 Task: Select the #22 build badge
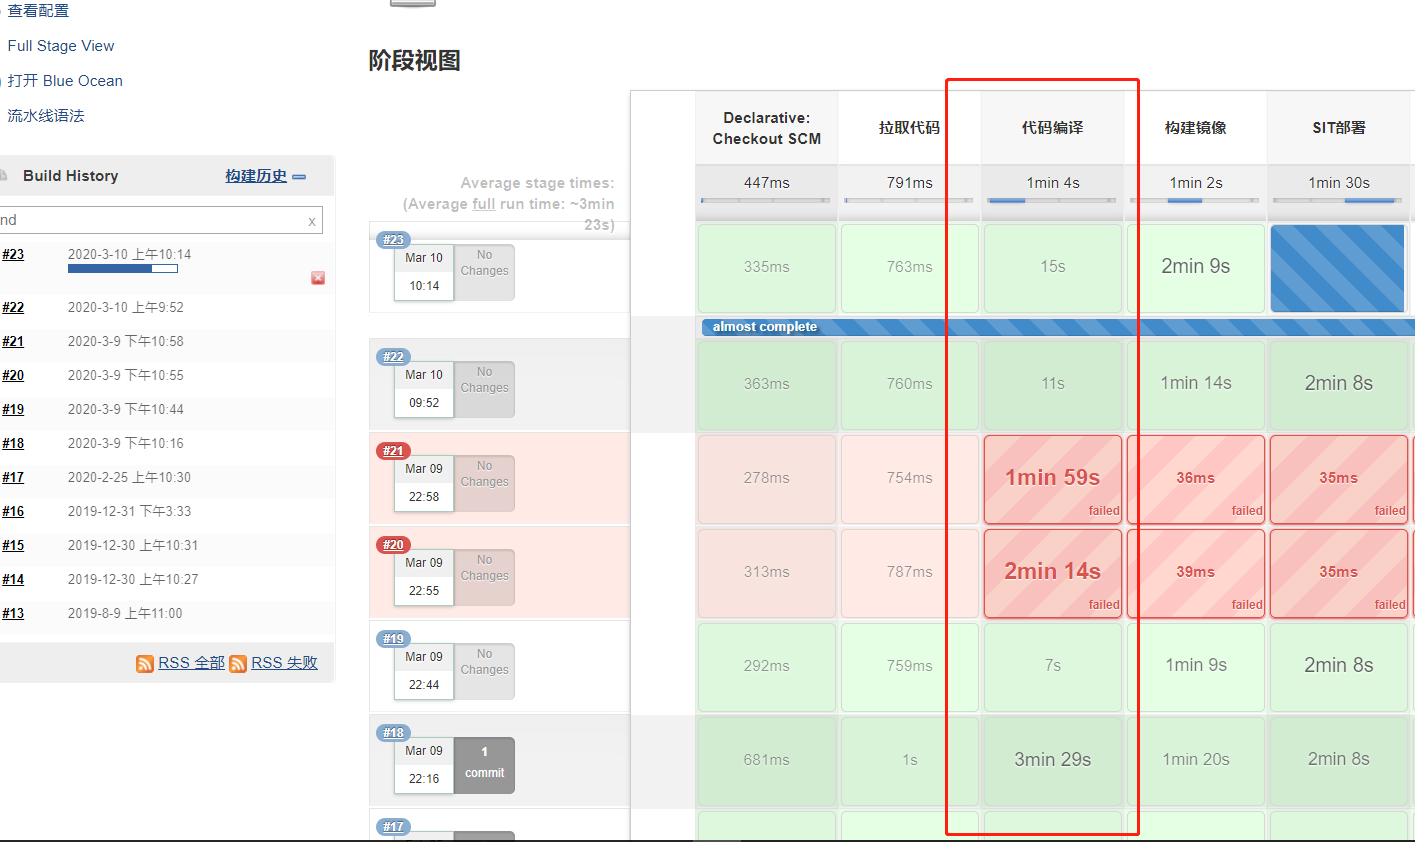pyautogui.click(x=393, y=356)
